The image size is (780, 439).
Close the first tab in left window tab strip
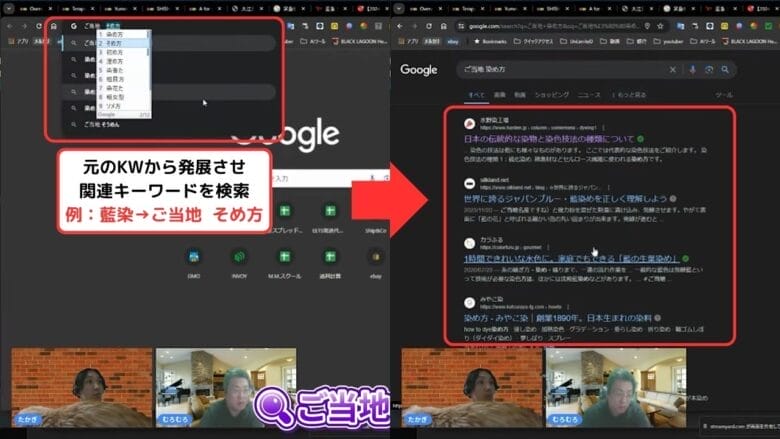(50, 8)
